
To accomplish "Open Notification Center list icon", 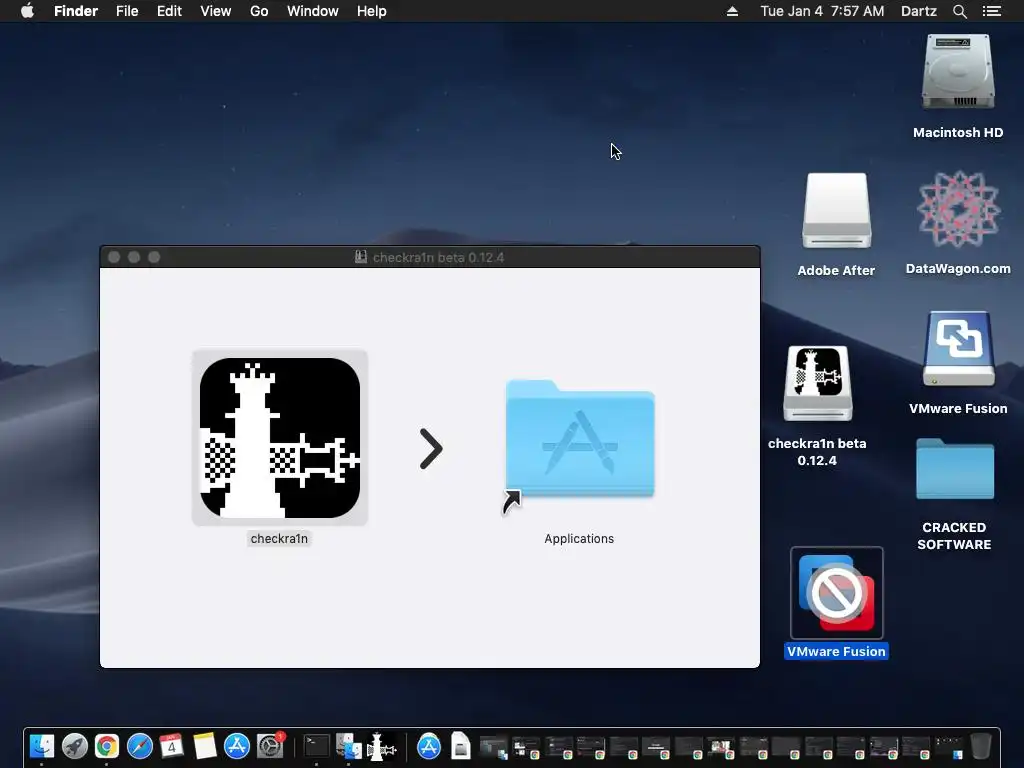I will (x=991, y=11).
